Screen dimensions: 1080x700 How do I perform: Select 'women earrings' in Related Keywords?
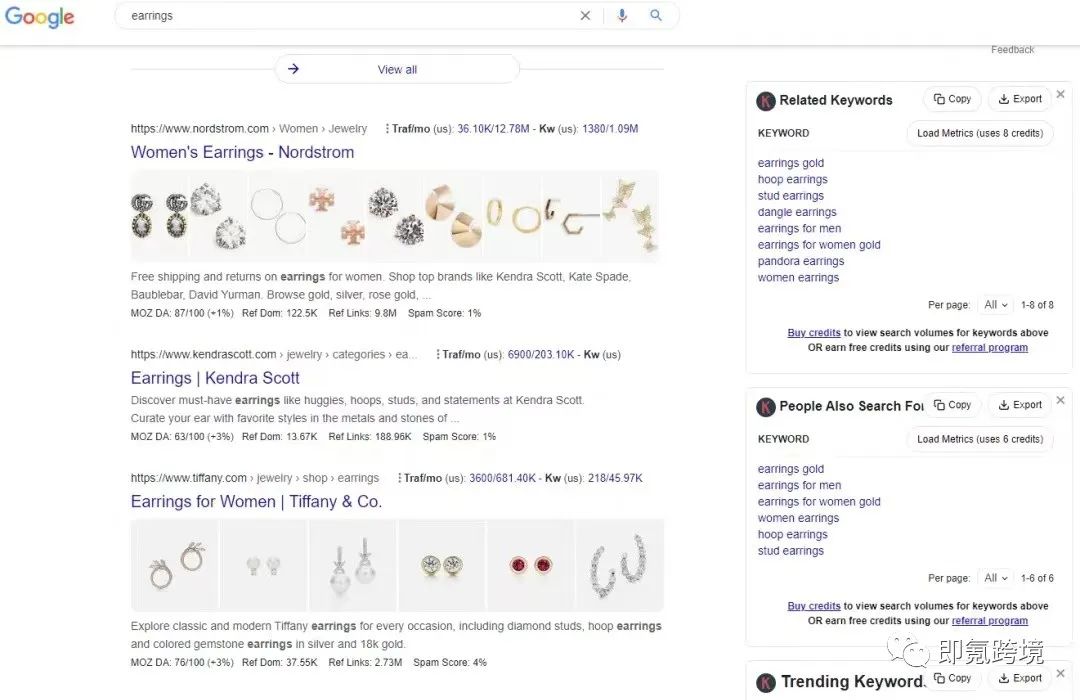click(x=798, y=278)
